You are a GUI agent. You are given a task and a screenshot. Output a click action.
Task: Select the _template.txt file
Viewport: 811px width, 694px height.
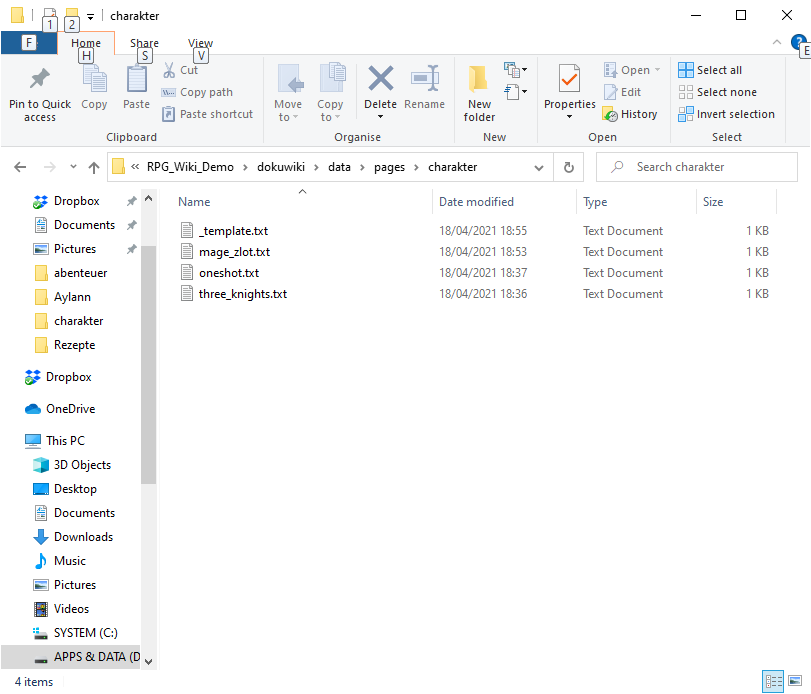(x=233, y=231)
